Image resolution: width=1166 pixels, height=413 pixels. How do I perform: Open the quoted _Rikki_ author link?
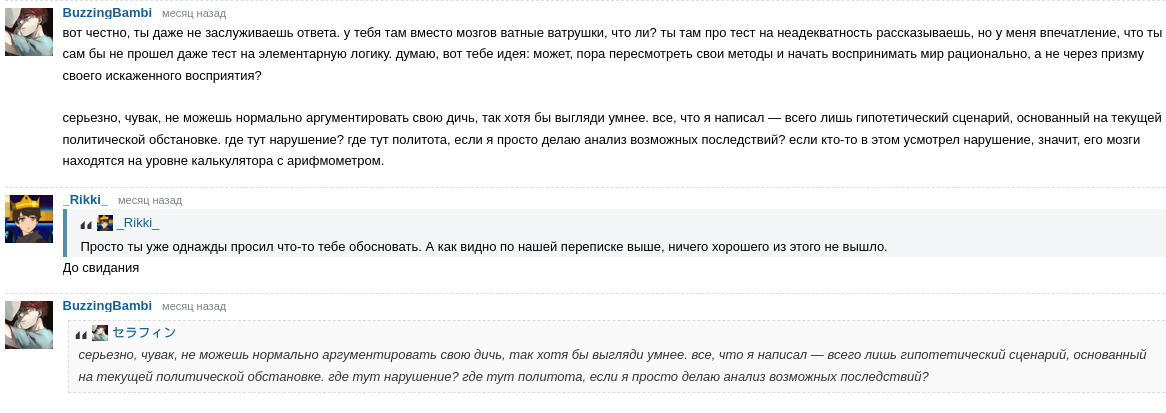138,223
